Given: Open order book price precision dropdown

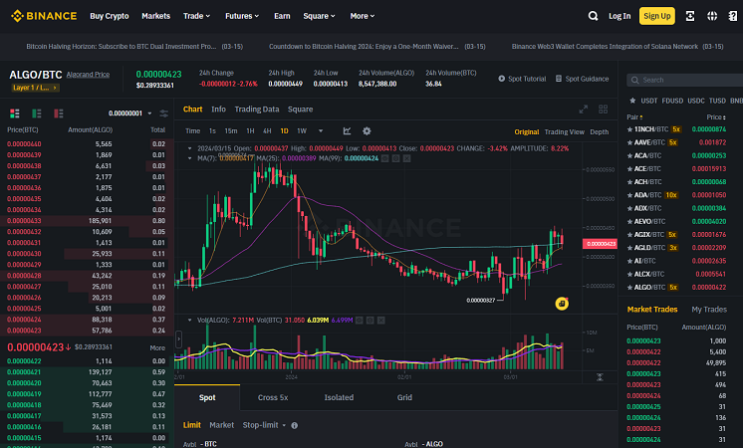Looking at the screenshot, I should tap(130, 113).
